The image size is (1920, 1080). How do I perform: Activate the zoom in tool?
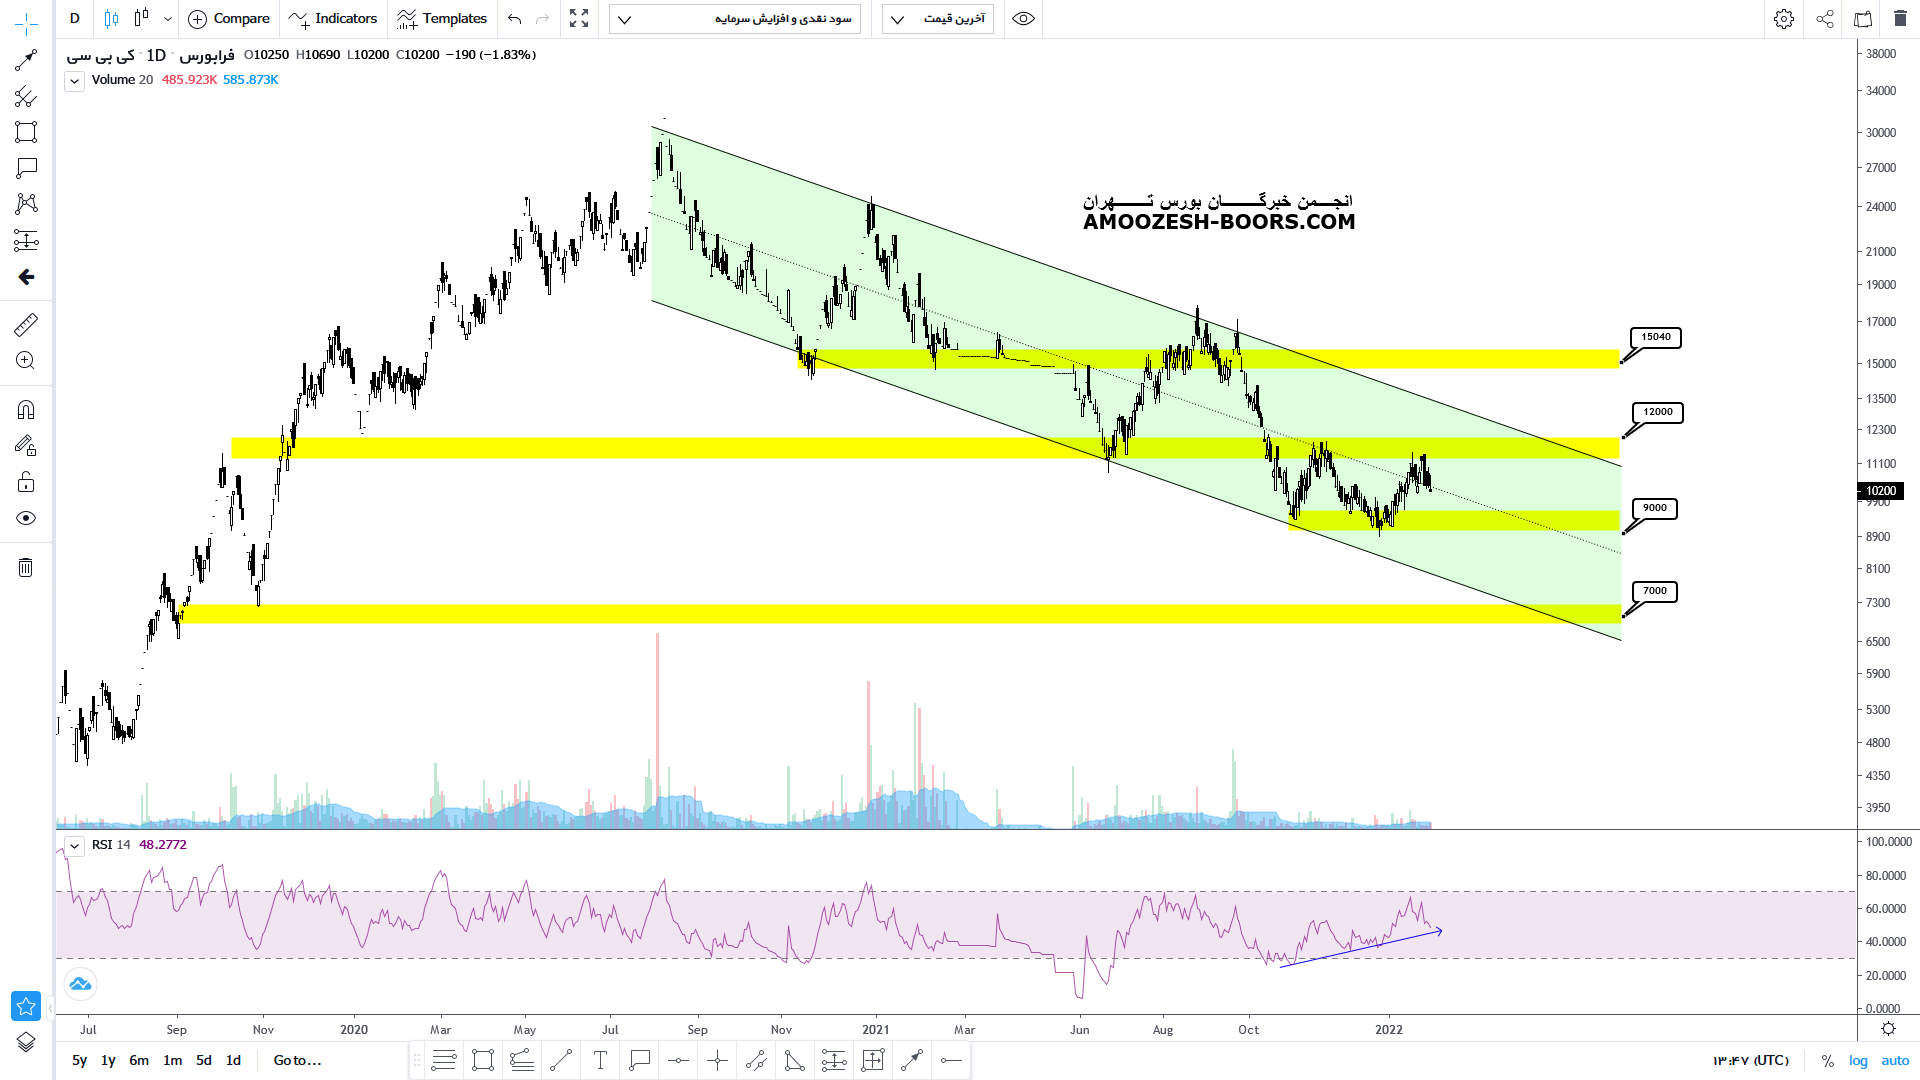pyautogui.click(x=26, y=361)
